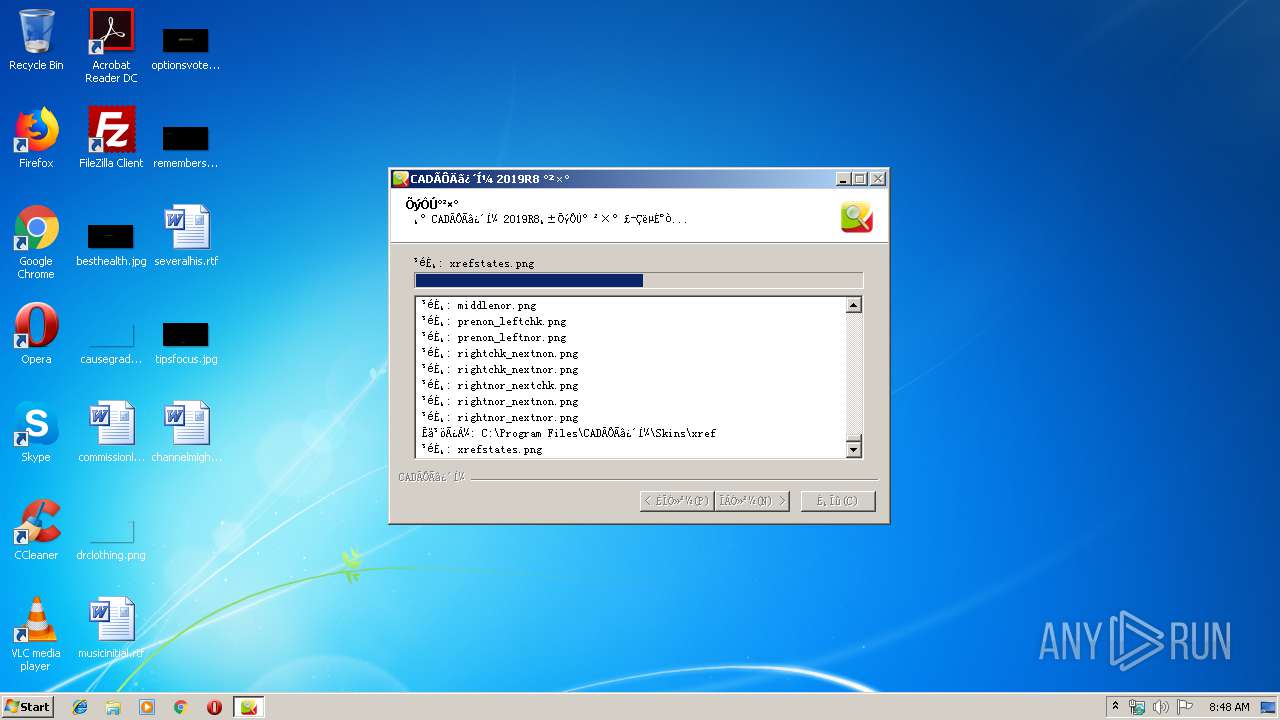
Task: Switch to the CAD installer taskbar item
Action: coord(249,707)
